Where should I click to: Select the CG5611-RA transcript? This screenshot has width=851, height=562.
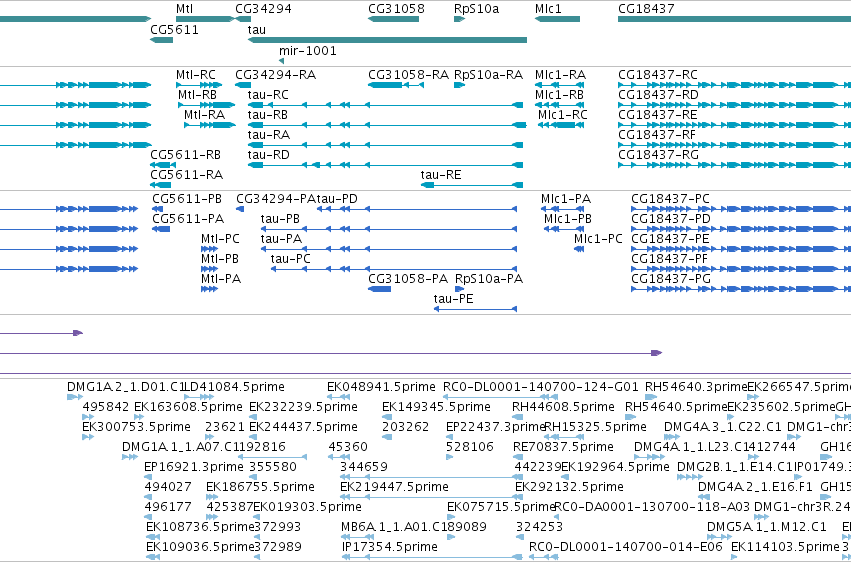point(161,185)
